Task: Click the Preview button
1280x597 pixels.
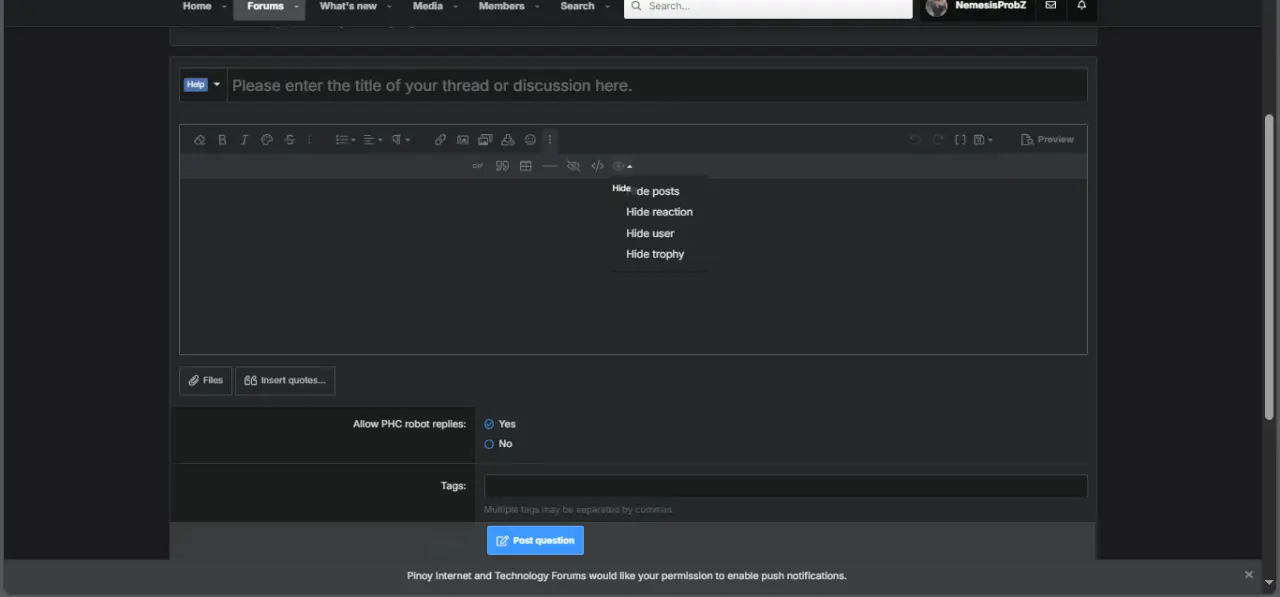Action: [1047, 140]
